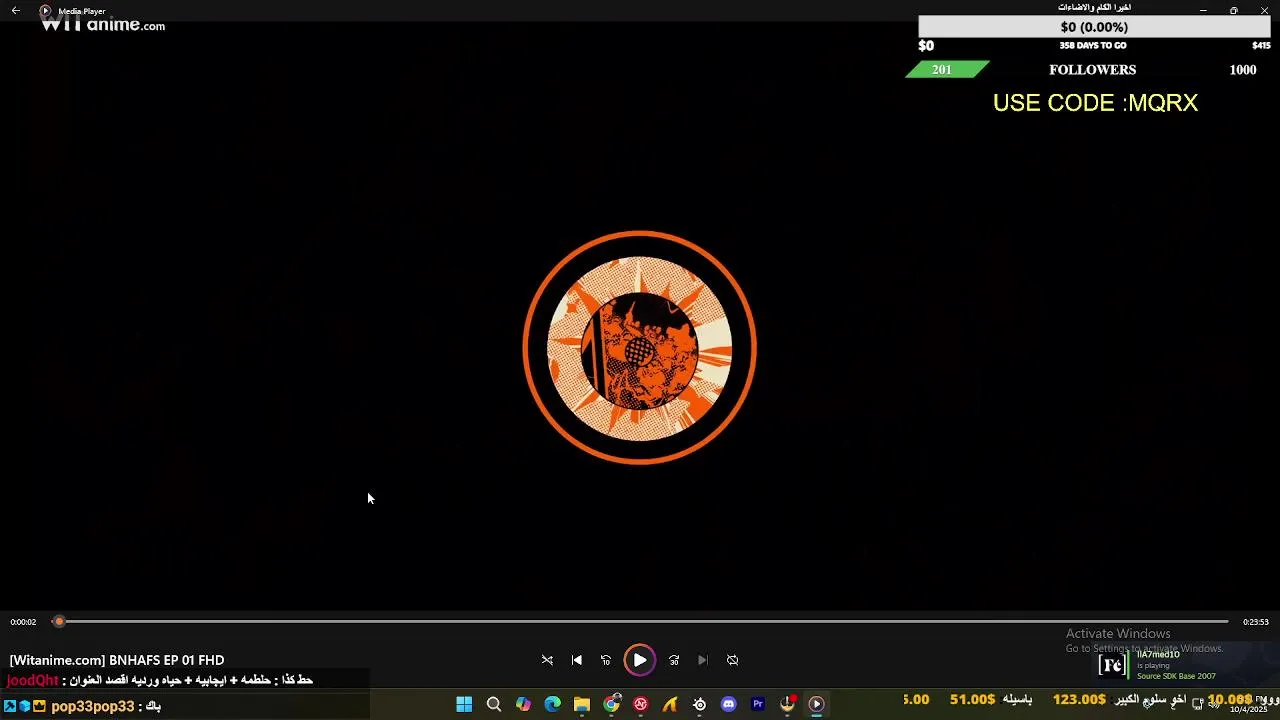Open Steam from the taskbar
This screenshot has width=1280, height=720.
click(700, 704)
